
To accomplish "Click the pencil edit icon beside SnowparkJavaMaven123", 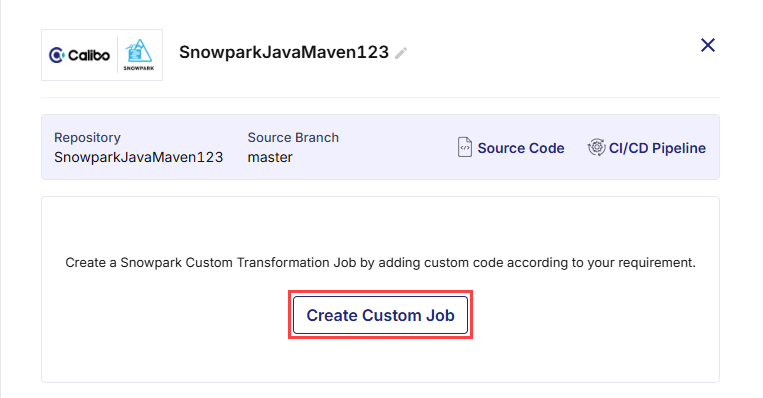I will pos(400,53).
